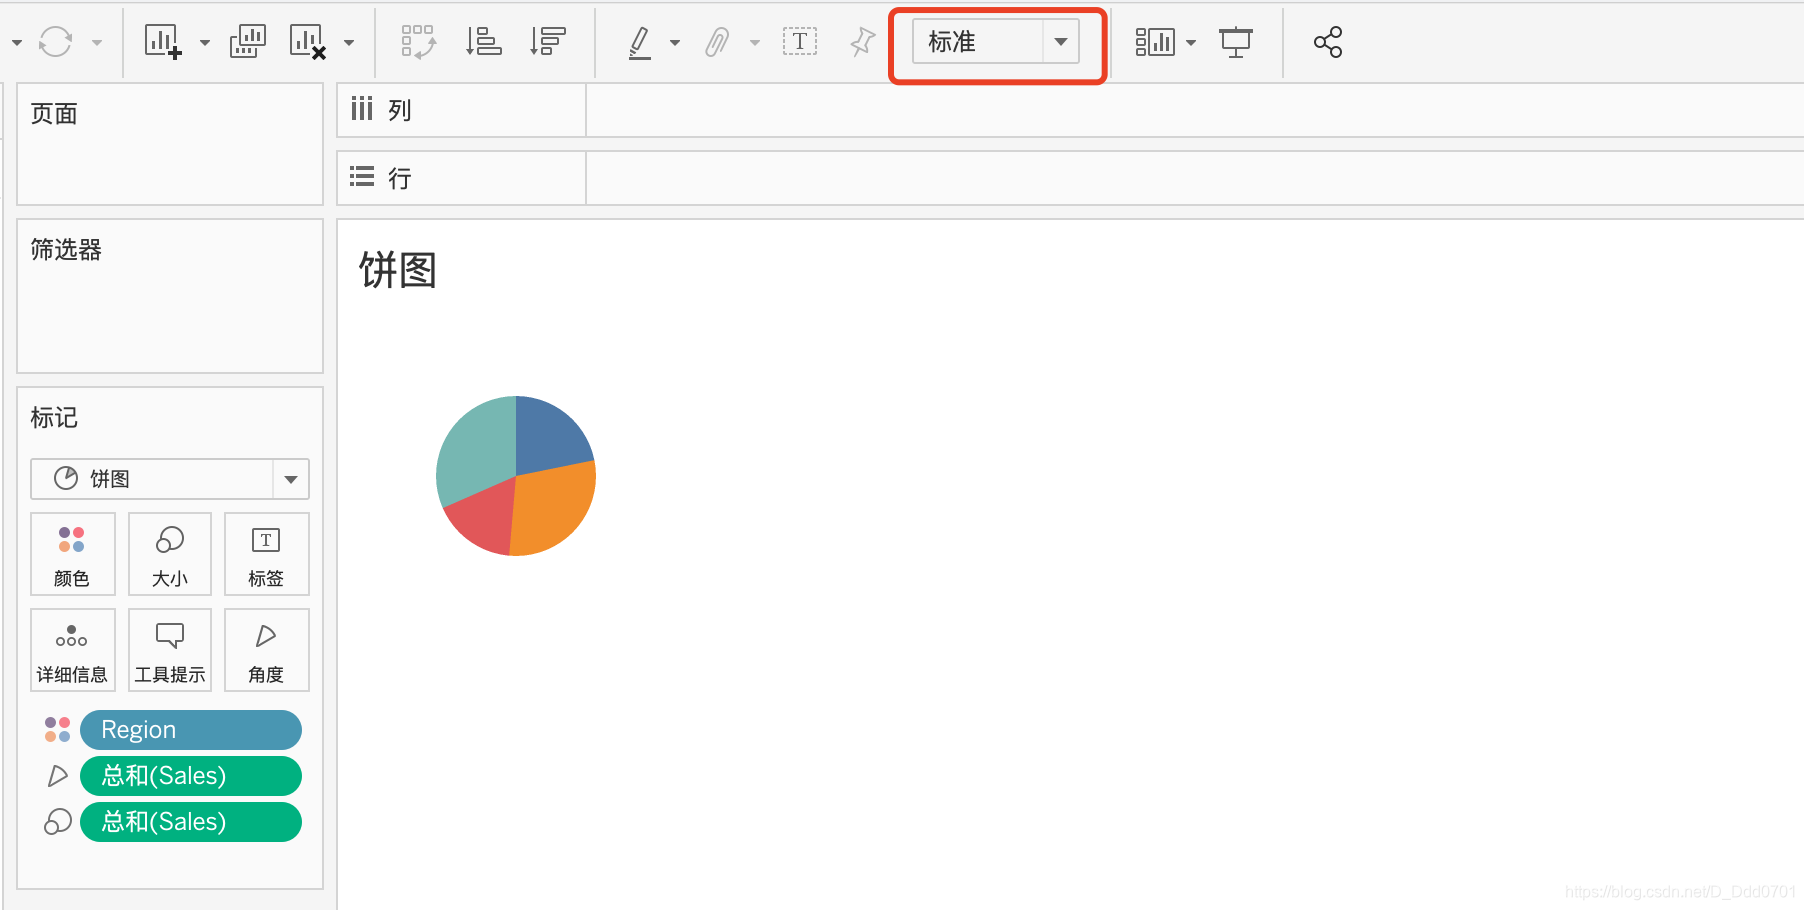Open the 饼图 mark type dropdown
The image size is (1804, 910).
pos(170,479)
